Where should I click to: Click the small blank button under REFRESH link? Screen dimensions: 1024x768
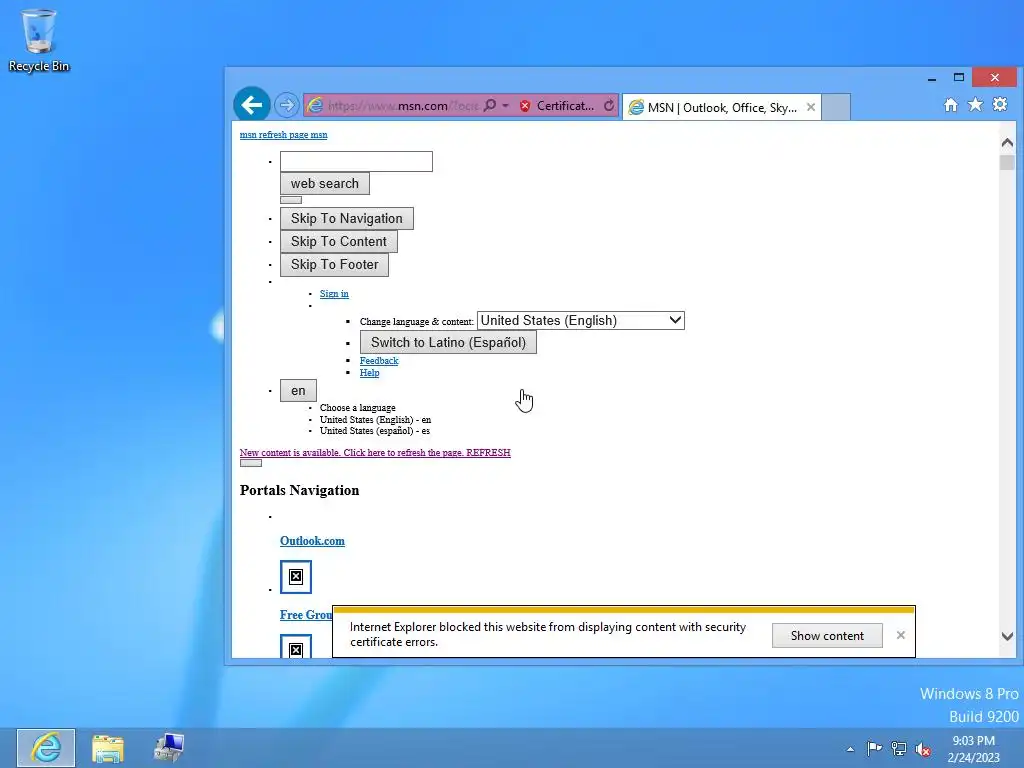(x=251, y=463)
